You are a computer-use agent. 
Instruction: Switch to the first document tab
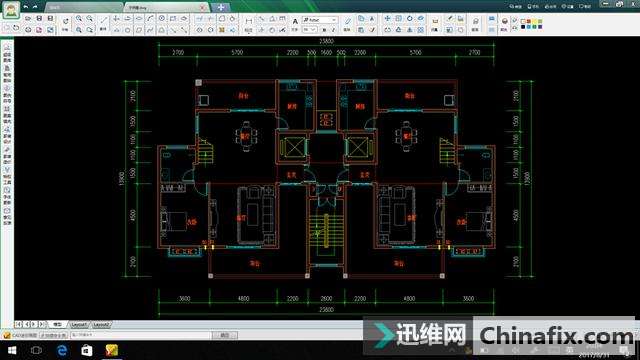pyautogui.click(x=84, y=8)
